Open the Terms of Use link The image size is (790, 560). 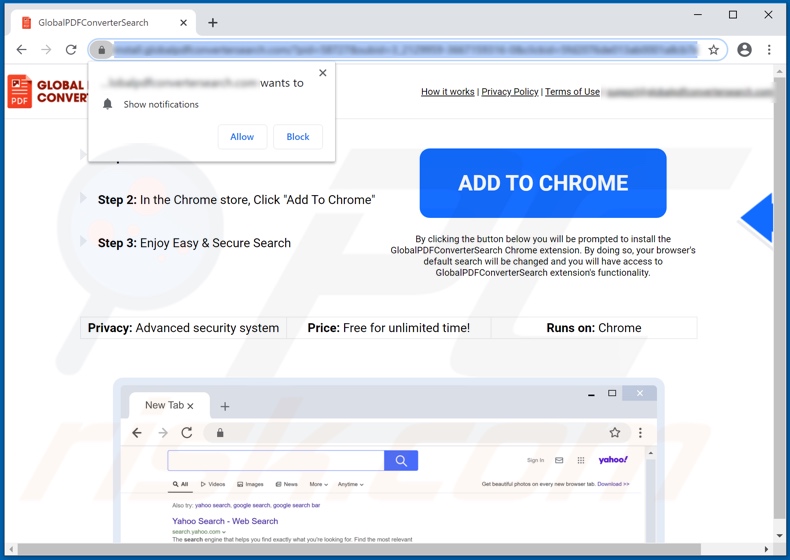572,92
